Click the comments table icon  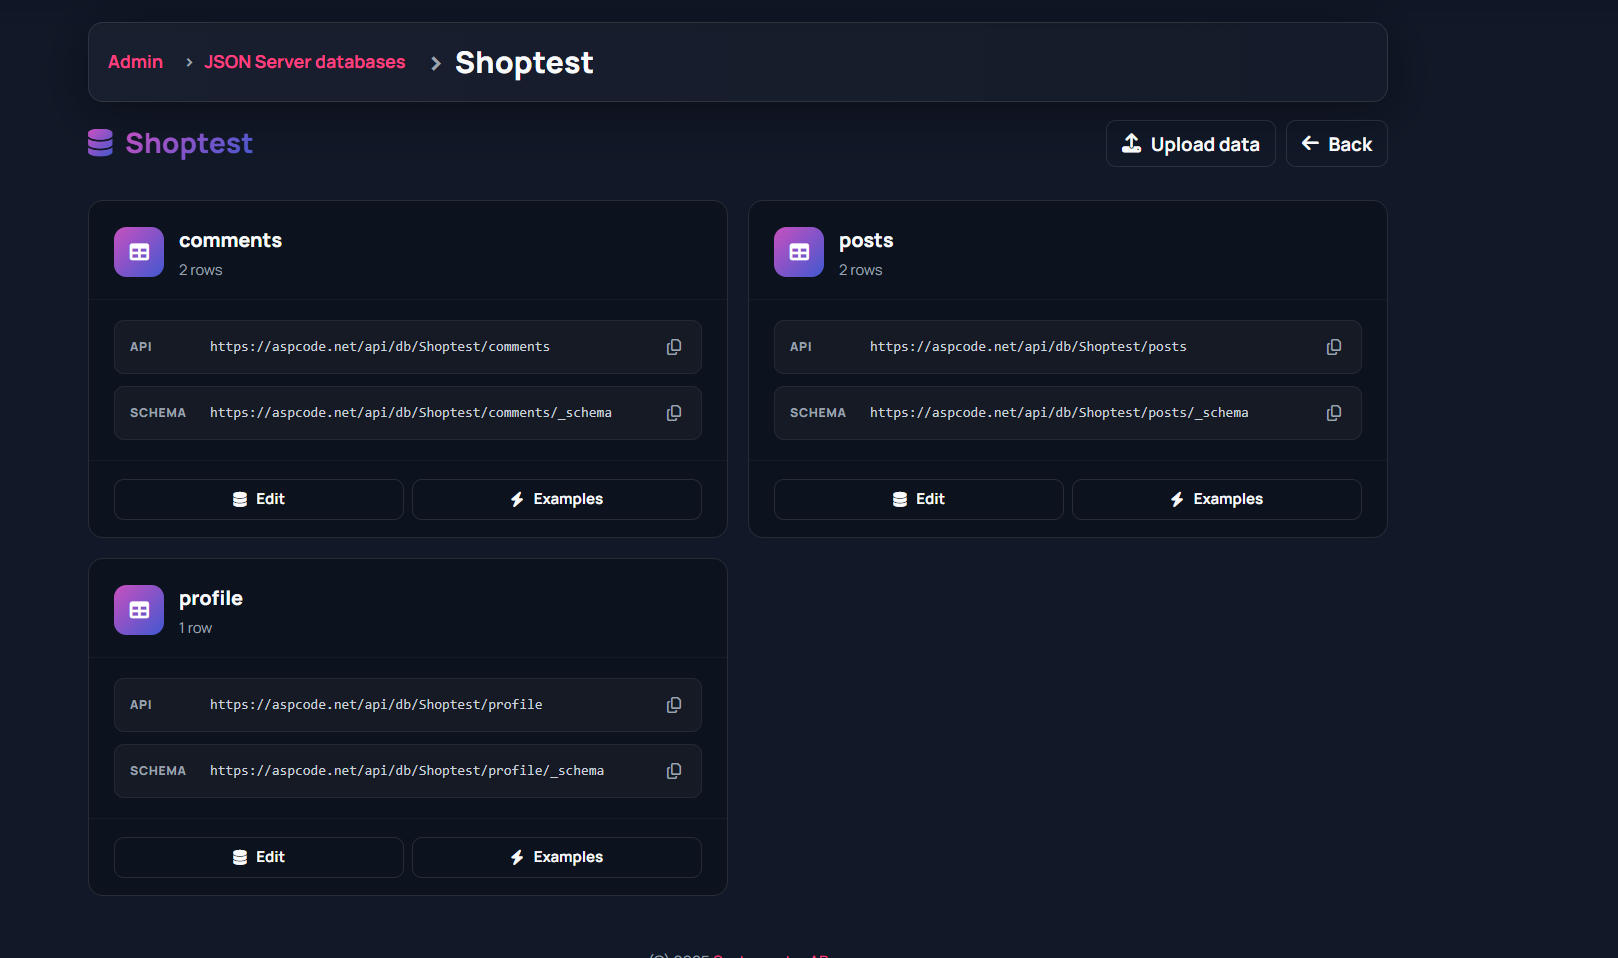(x=139, y=252)
